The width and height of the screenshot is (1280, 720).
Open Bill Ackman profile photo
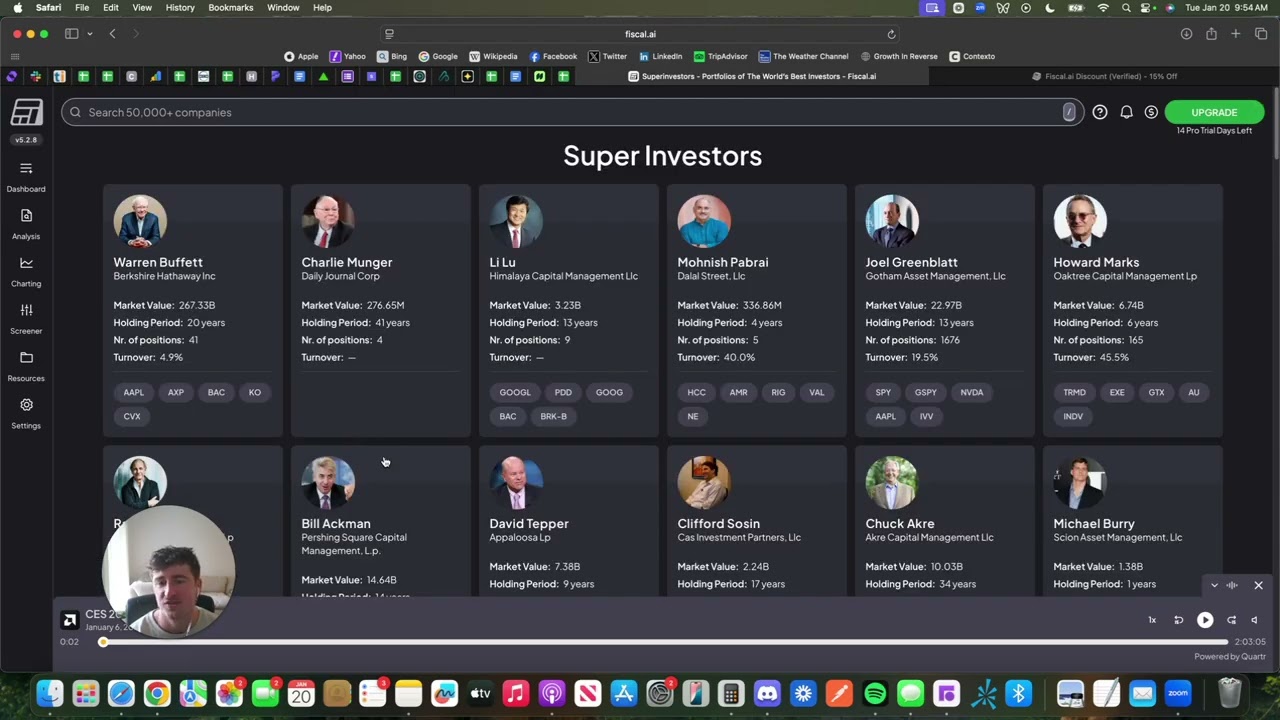tap(328, 483)
